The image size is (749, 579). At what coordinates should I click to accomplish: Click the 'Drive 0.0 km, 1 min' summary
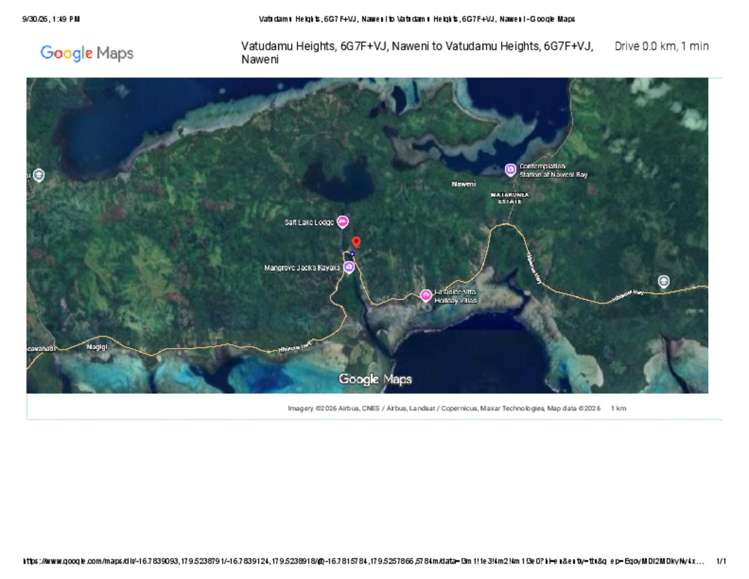click(x=661, y=46)
